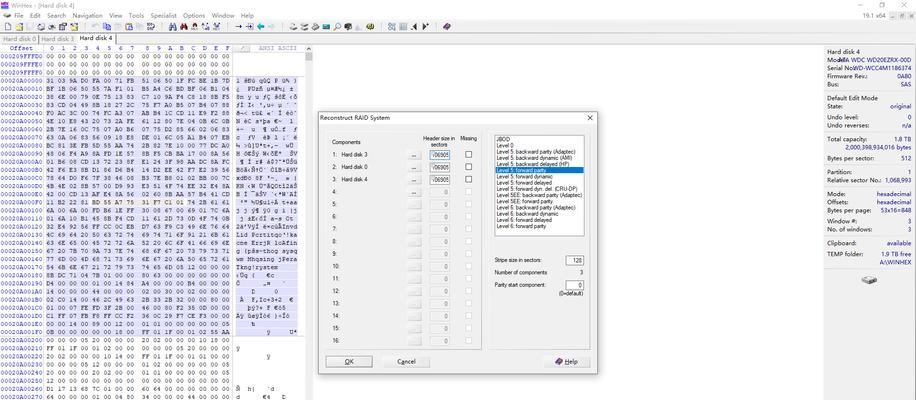
Task: Select Level 6: forward parity entry
Action: click(539, 225)
